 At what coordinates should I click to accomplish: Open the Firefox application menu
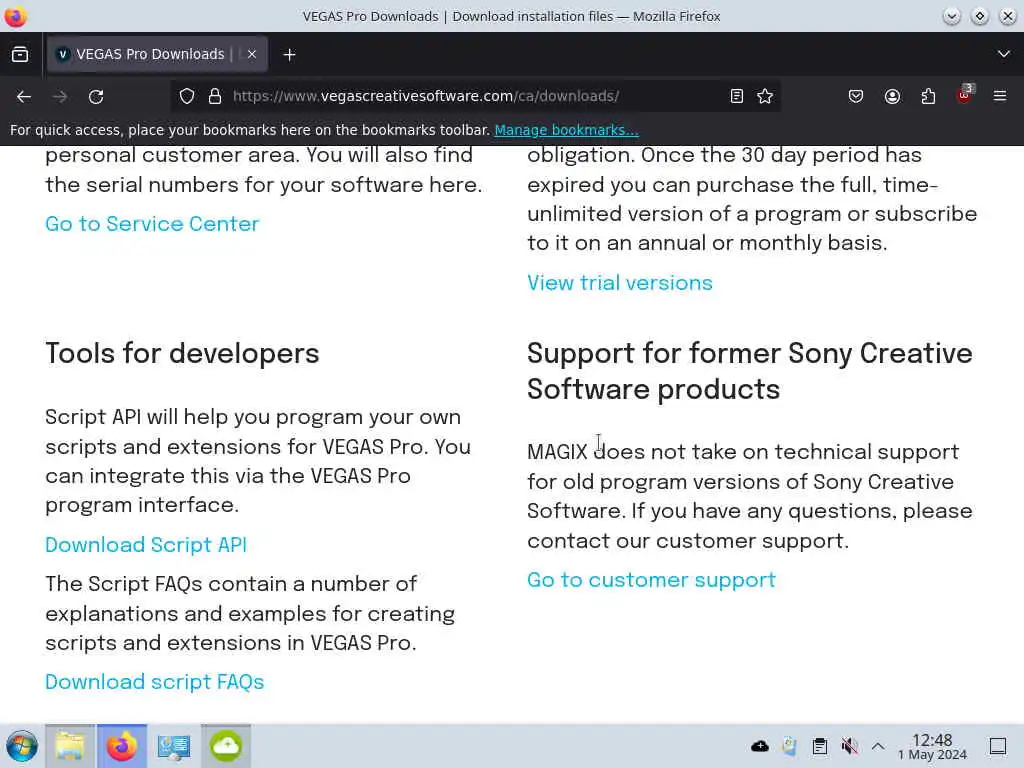[x=1000, y=96]
